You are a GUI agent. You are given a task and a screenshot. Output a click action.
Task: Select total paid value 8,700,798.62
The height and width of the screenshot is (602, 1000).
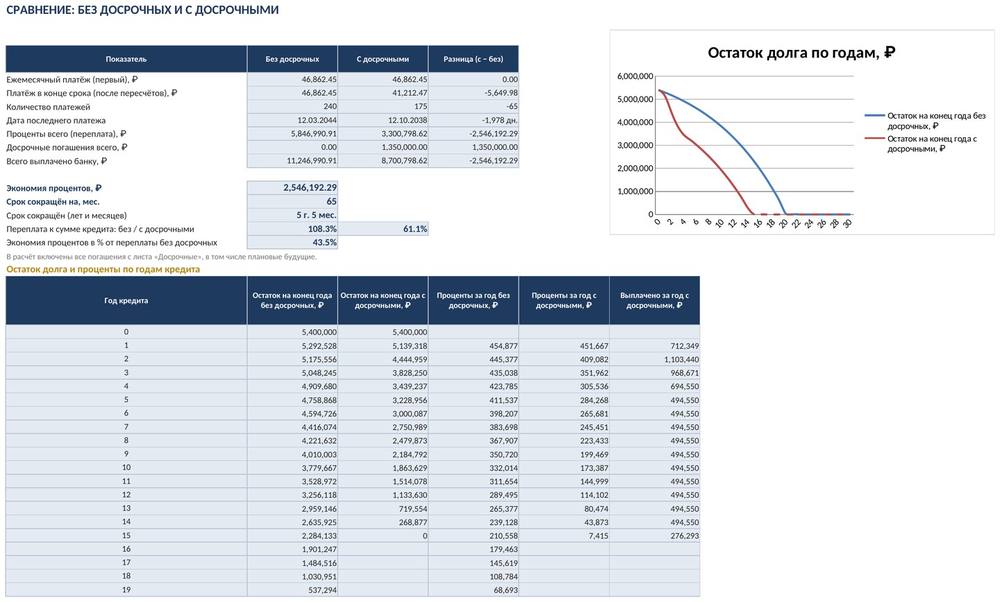pyautogui.click(x=383, y=161)
